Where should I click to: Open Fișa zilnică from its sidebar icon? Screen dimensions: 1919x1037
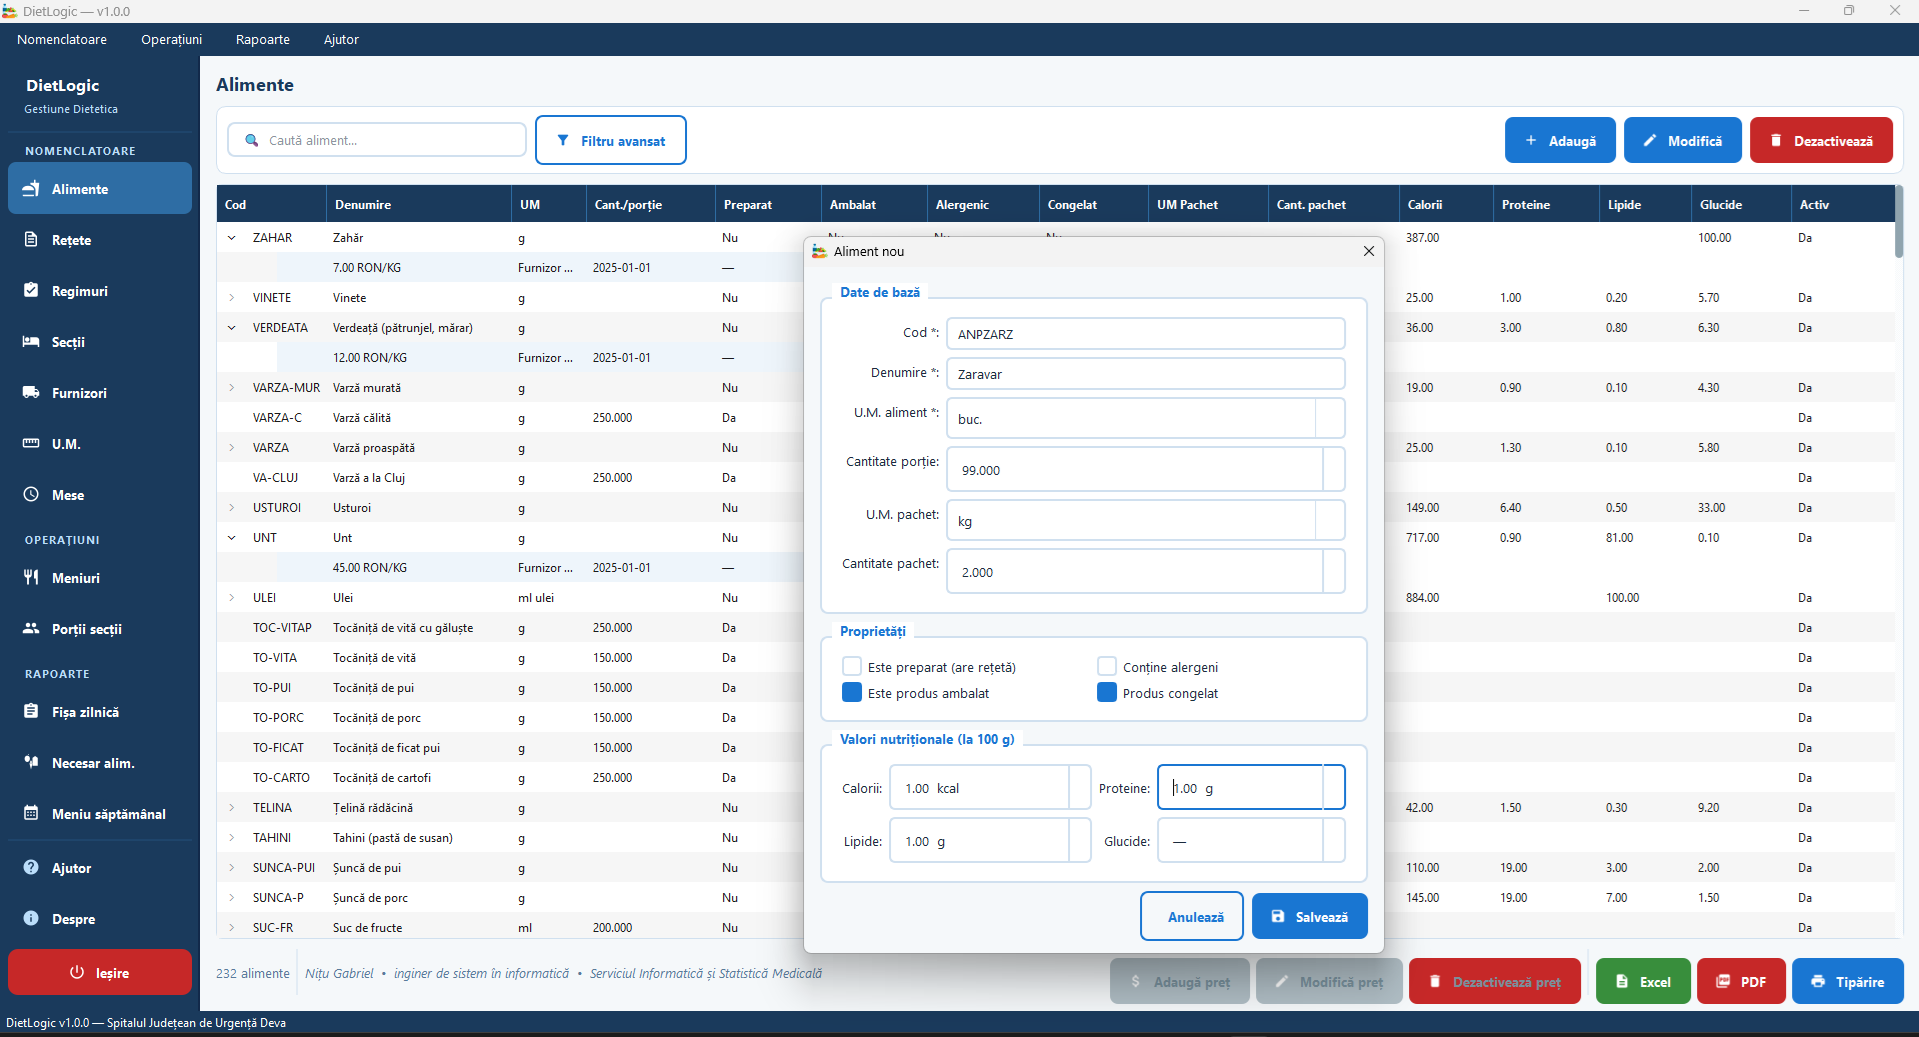click(31, 712)
